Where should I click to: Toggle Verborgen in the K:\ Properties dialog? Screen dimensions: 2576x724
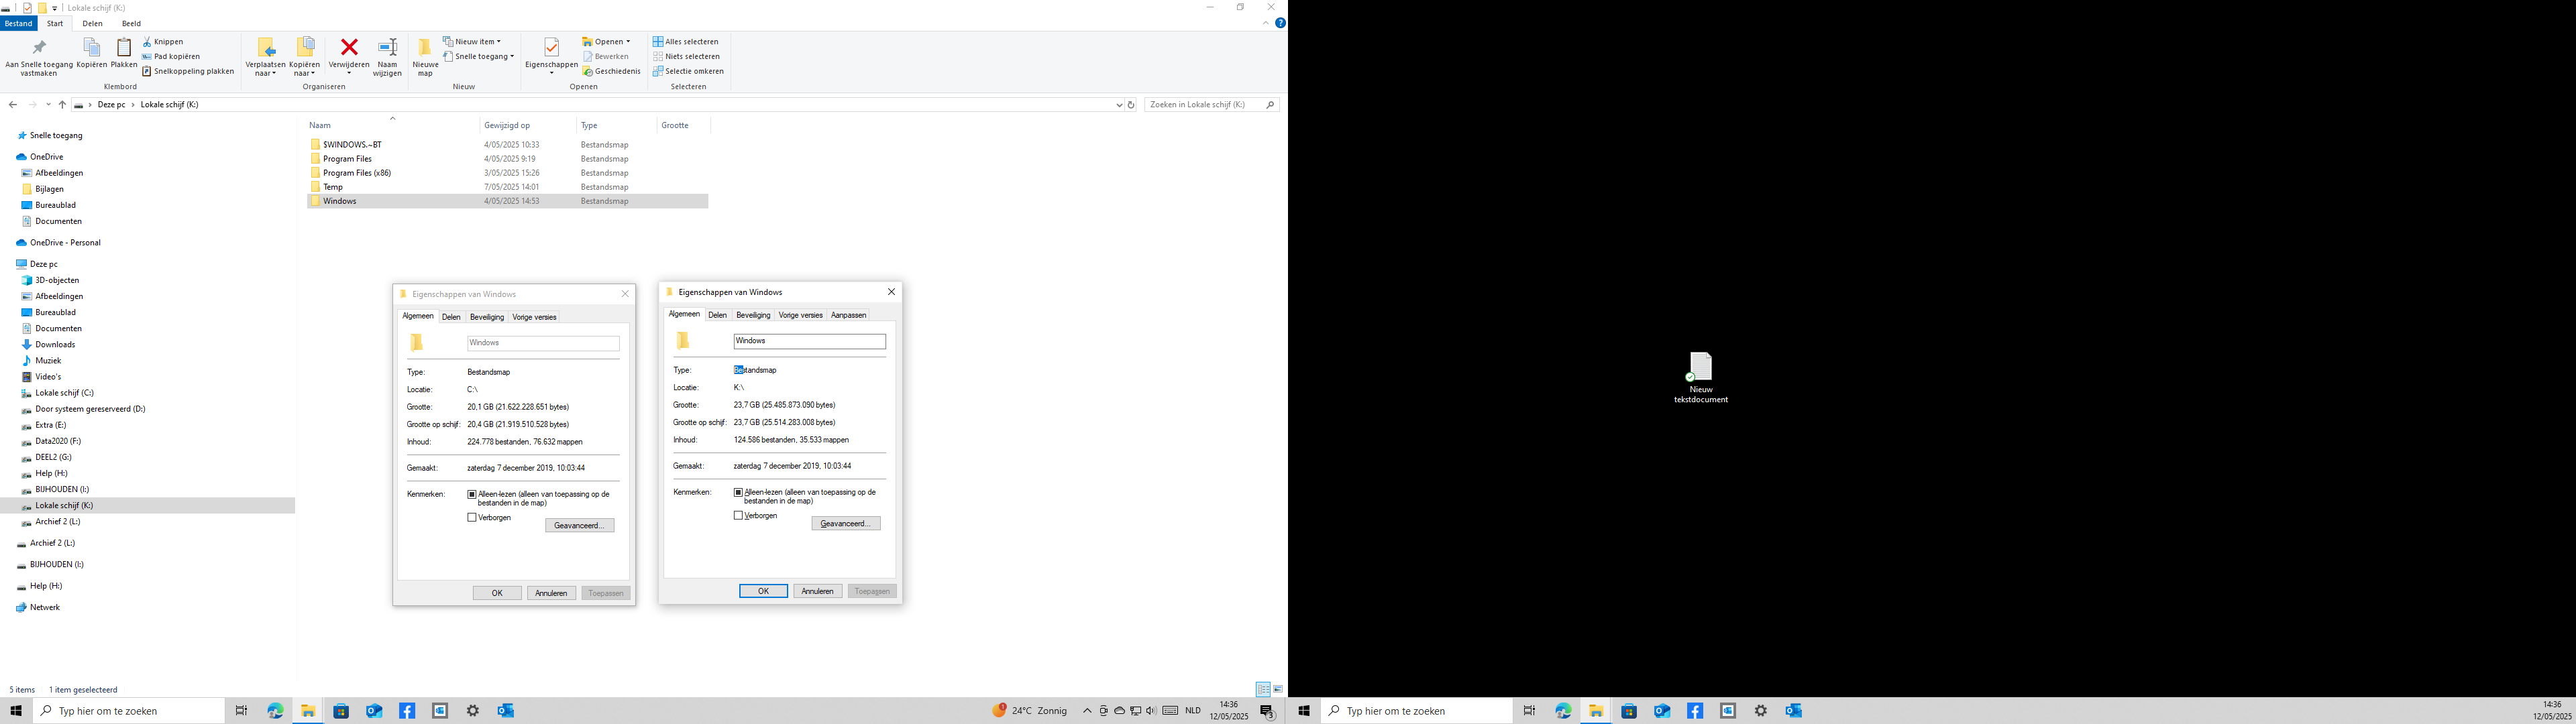click(x=738, y=515)
